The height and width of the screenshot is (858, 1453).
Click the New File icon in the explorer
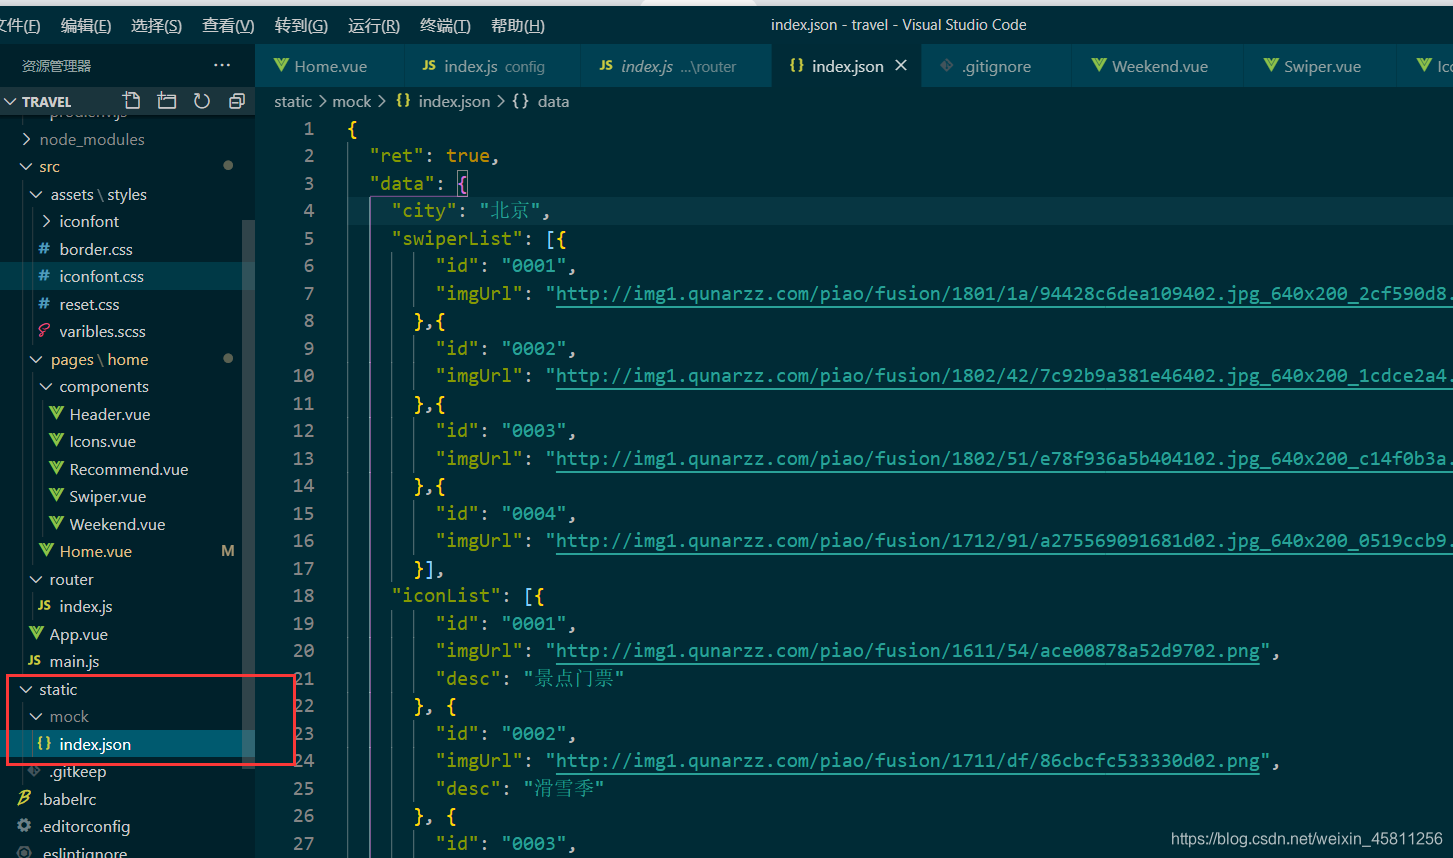(x=132, y=101)
